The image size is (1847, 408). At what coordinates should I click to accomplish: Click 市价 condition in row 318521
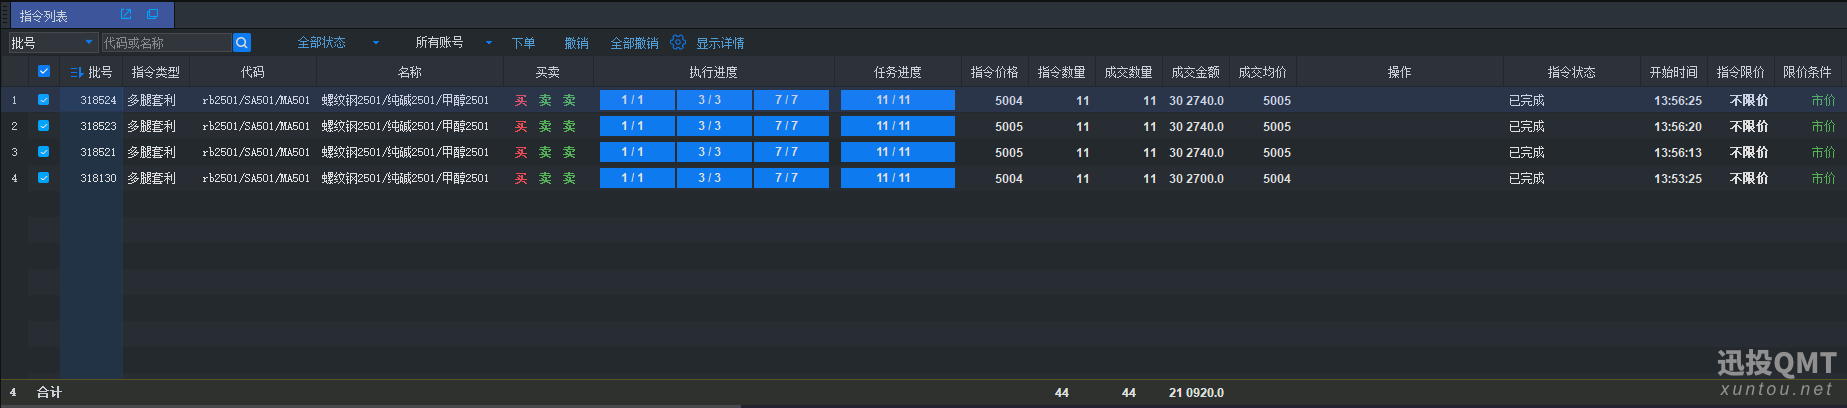coord(1823,152)
